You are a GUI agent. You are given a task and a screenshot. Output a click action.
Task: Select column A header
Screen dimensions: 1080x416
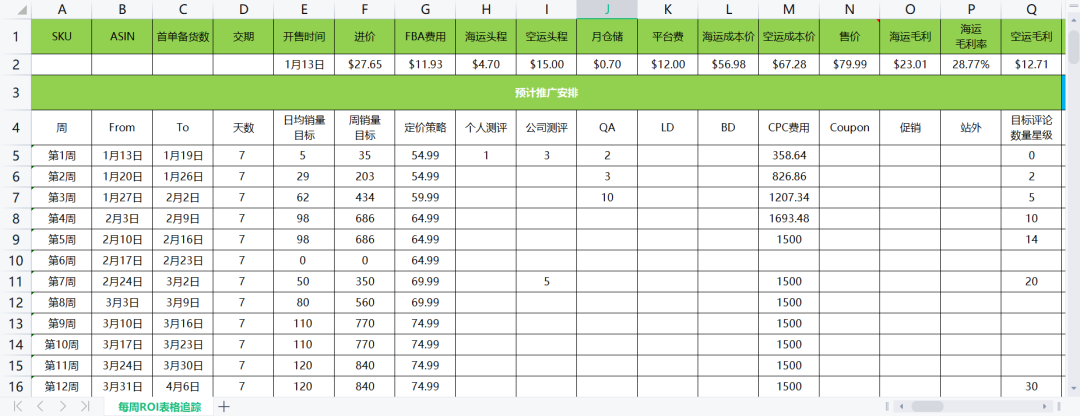62,9
